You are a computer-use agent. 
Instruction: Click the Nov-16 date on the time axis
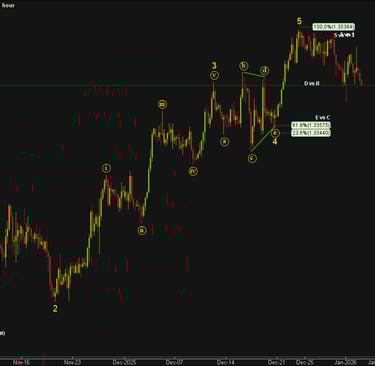coord(21,362)
